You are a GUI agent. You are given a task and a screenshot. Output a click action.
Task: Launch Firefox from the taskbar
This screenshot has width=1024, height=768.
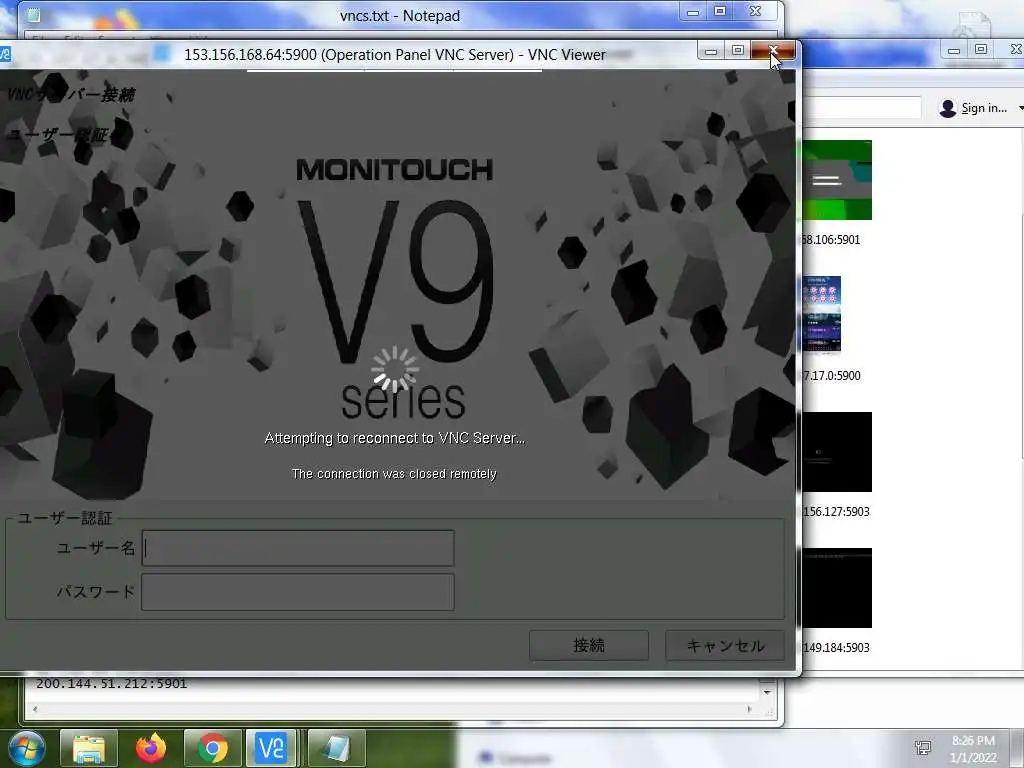[x=151, y=748]
